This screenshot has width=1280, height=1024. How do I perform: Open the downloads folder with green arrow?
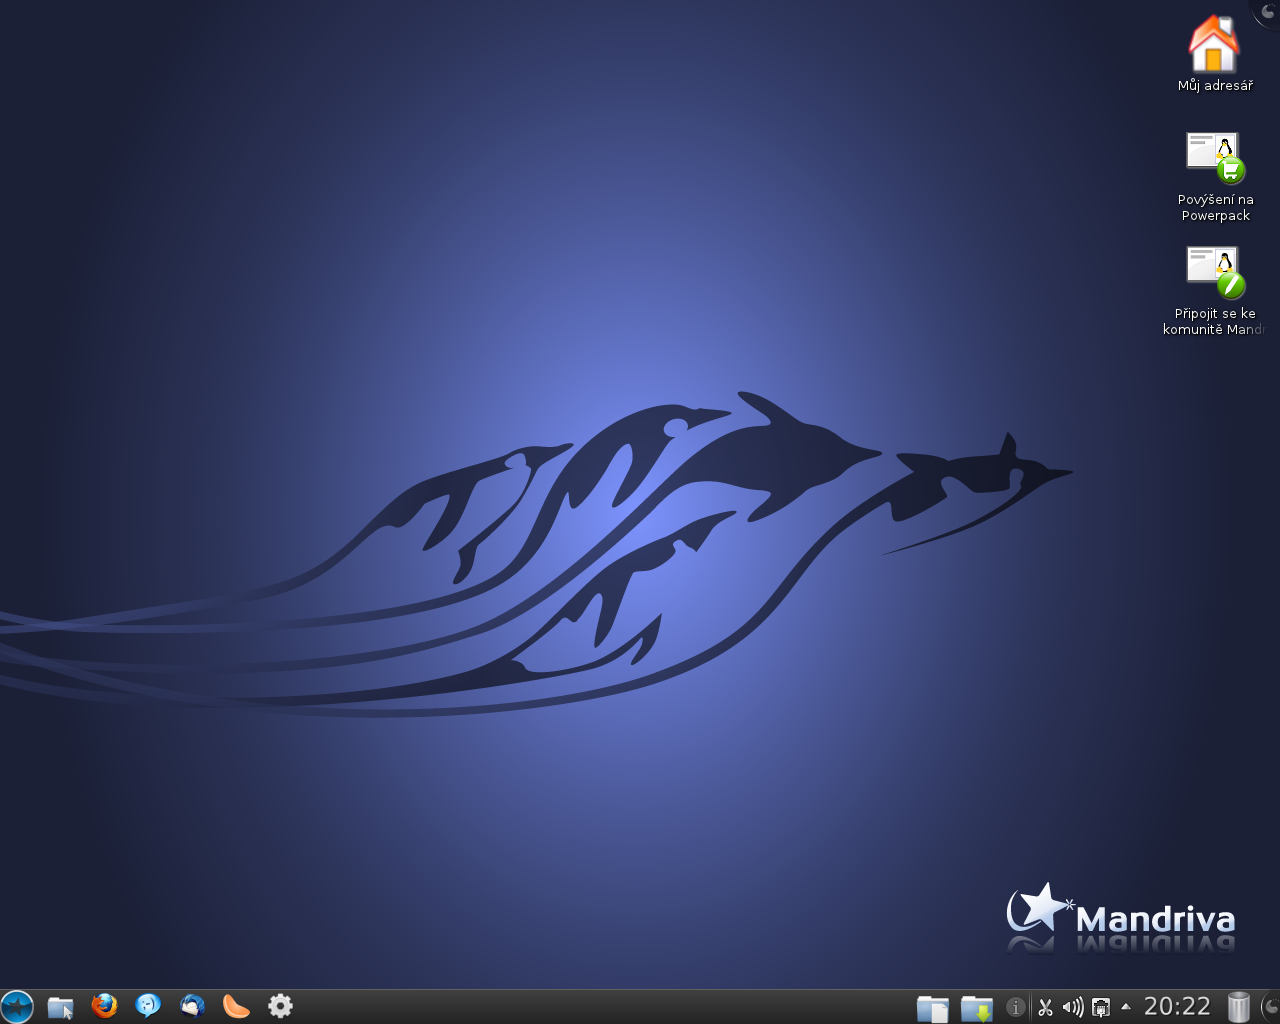(977, 1007)
